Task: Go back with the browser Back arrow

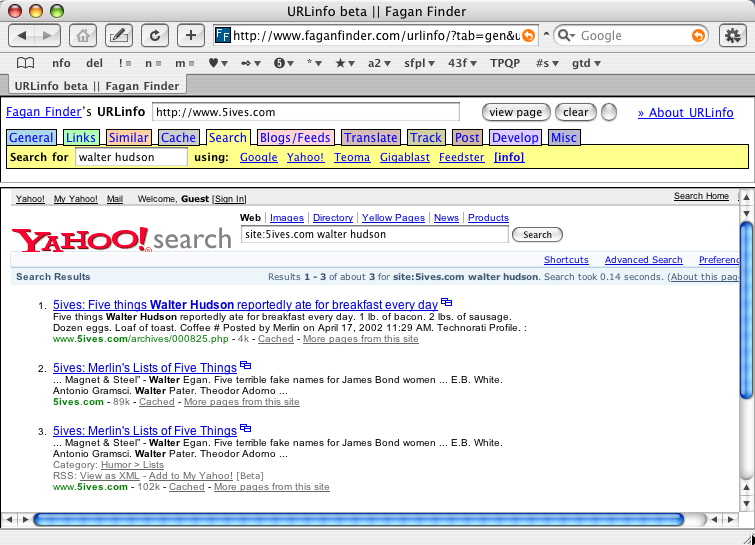Action: (22, 36)
